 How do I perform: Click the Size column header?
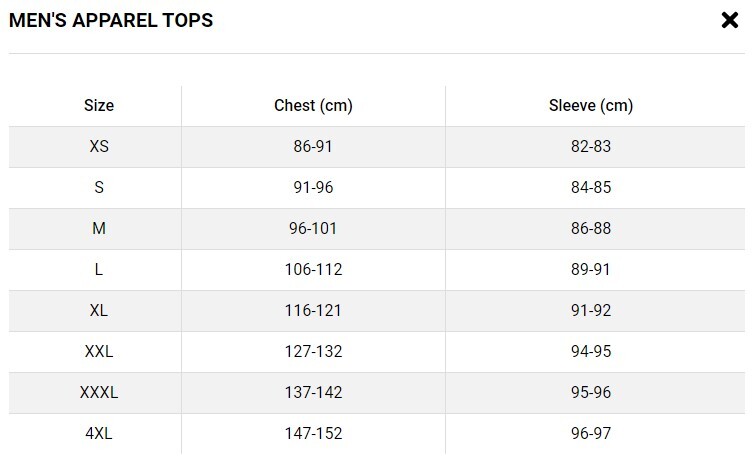click(x=99, y=106)
